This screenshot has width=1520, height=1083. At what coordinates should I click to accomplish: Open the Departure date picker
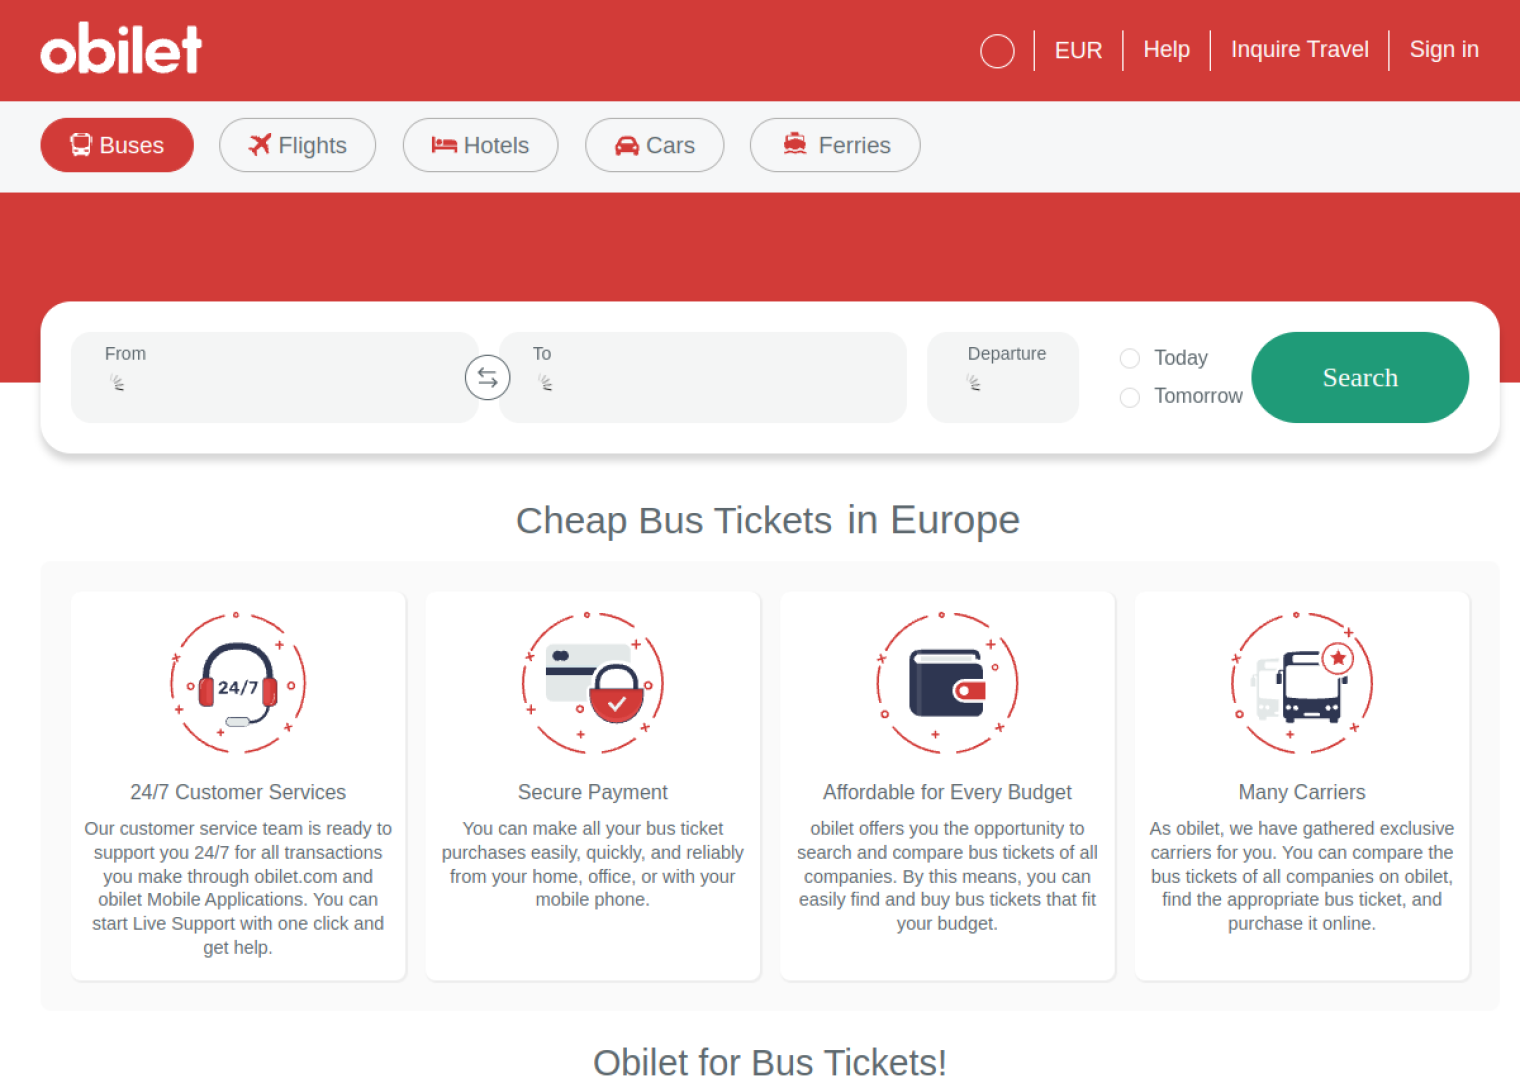pos(1003,377)
